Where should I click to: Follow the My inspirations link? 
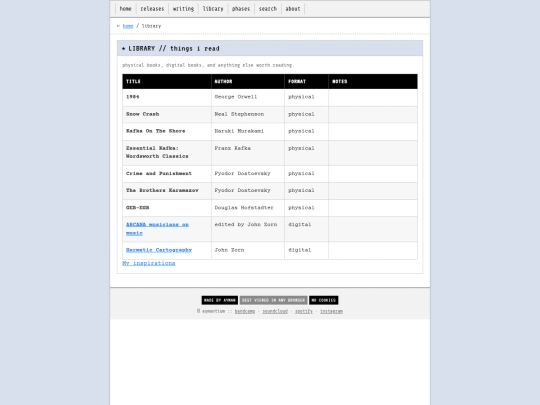click(x=149, y=263)
